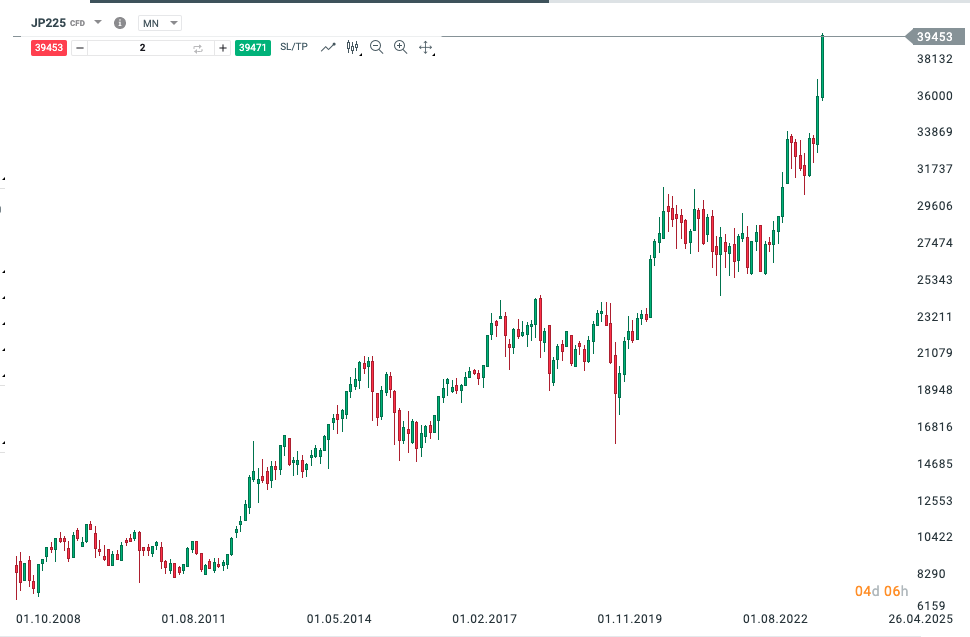This screenshot has width=970, height=637.
Task: Click the 04d 06h candle countdown timer
Action: click(x=881, y=591)
